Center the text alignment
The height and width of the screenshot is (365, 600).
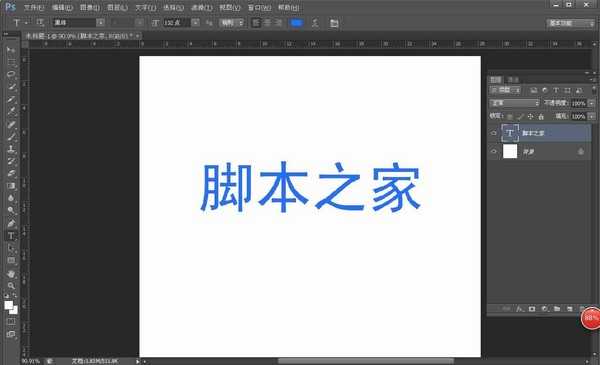(x=267, y=23)
